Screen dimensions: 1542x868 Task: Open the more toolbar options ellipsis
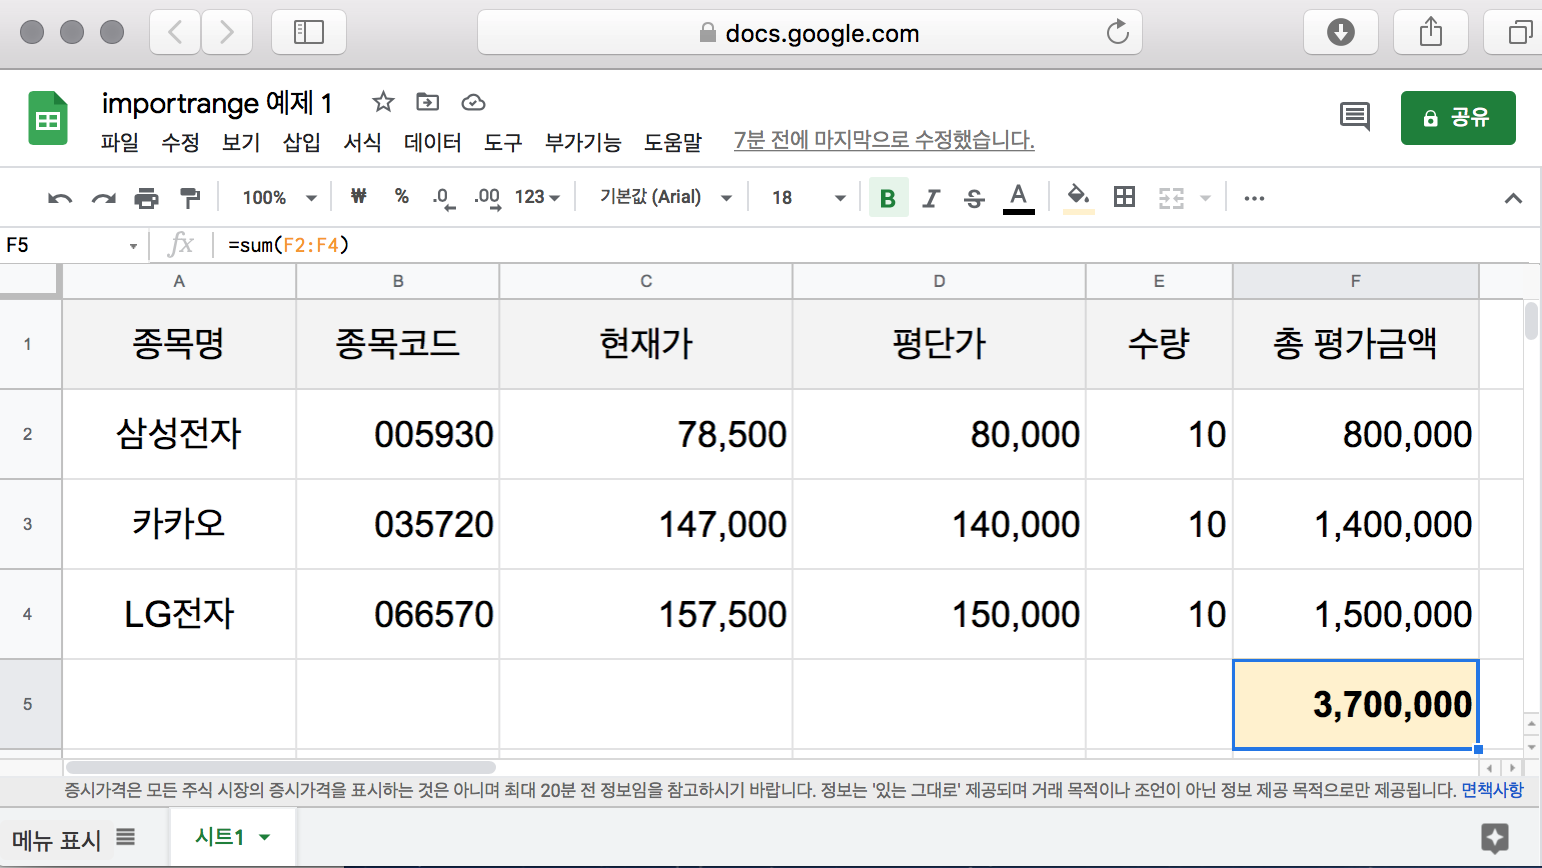pos(1254,198)
